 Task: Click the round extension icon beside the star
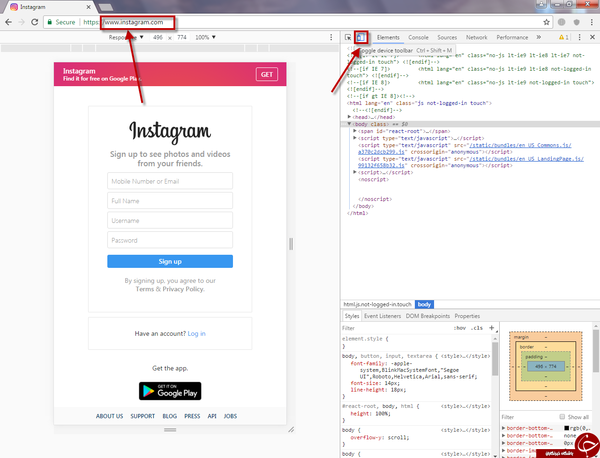[x=561, y=22]
